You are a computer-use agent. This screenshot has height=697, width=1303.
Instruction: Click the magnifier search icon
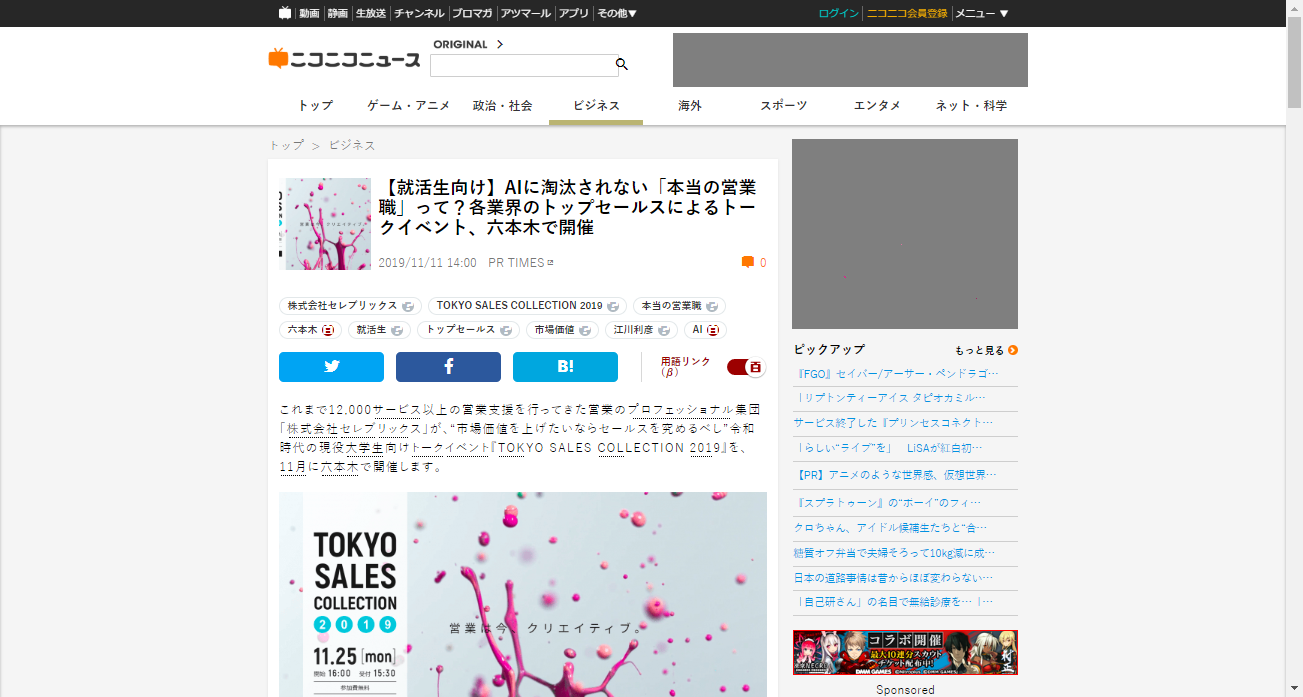(622, 64)
